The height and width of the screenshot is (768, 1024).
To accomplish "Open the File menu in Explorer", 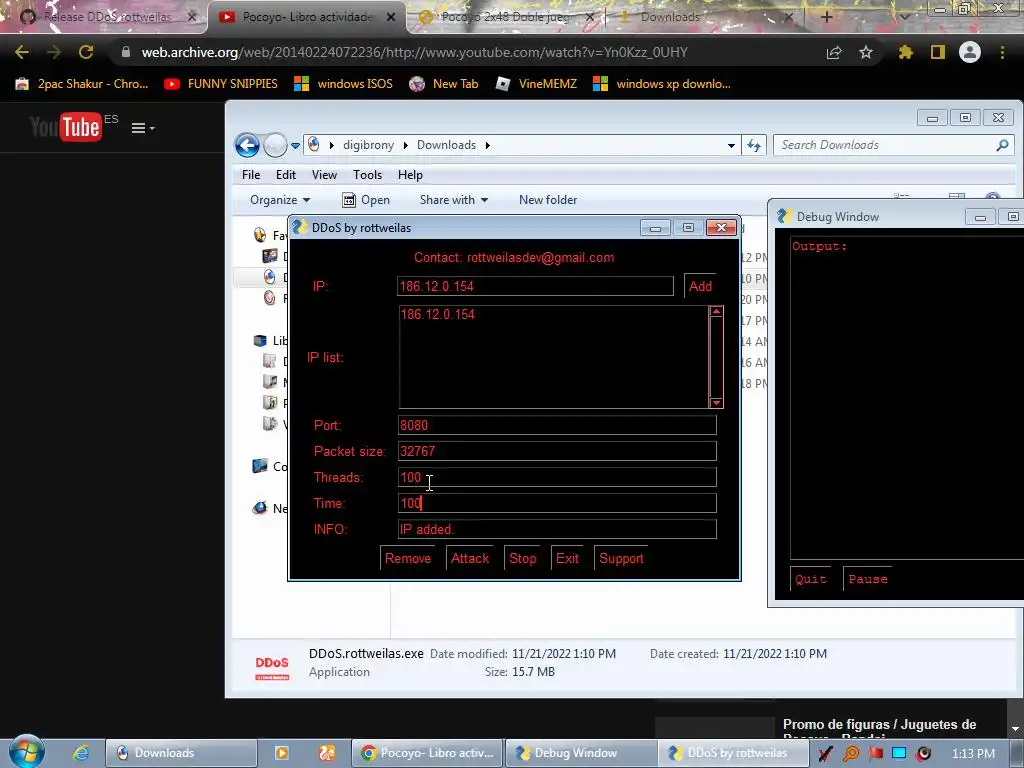I will 251,174.
